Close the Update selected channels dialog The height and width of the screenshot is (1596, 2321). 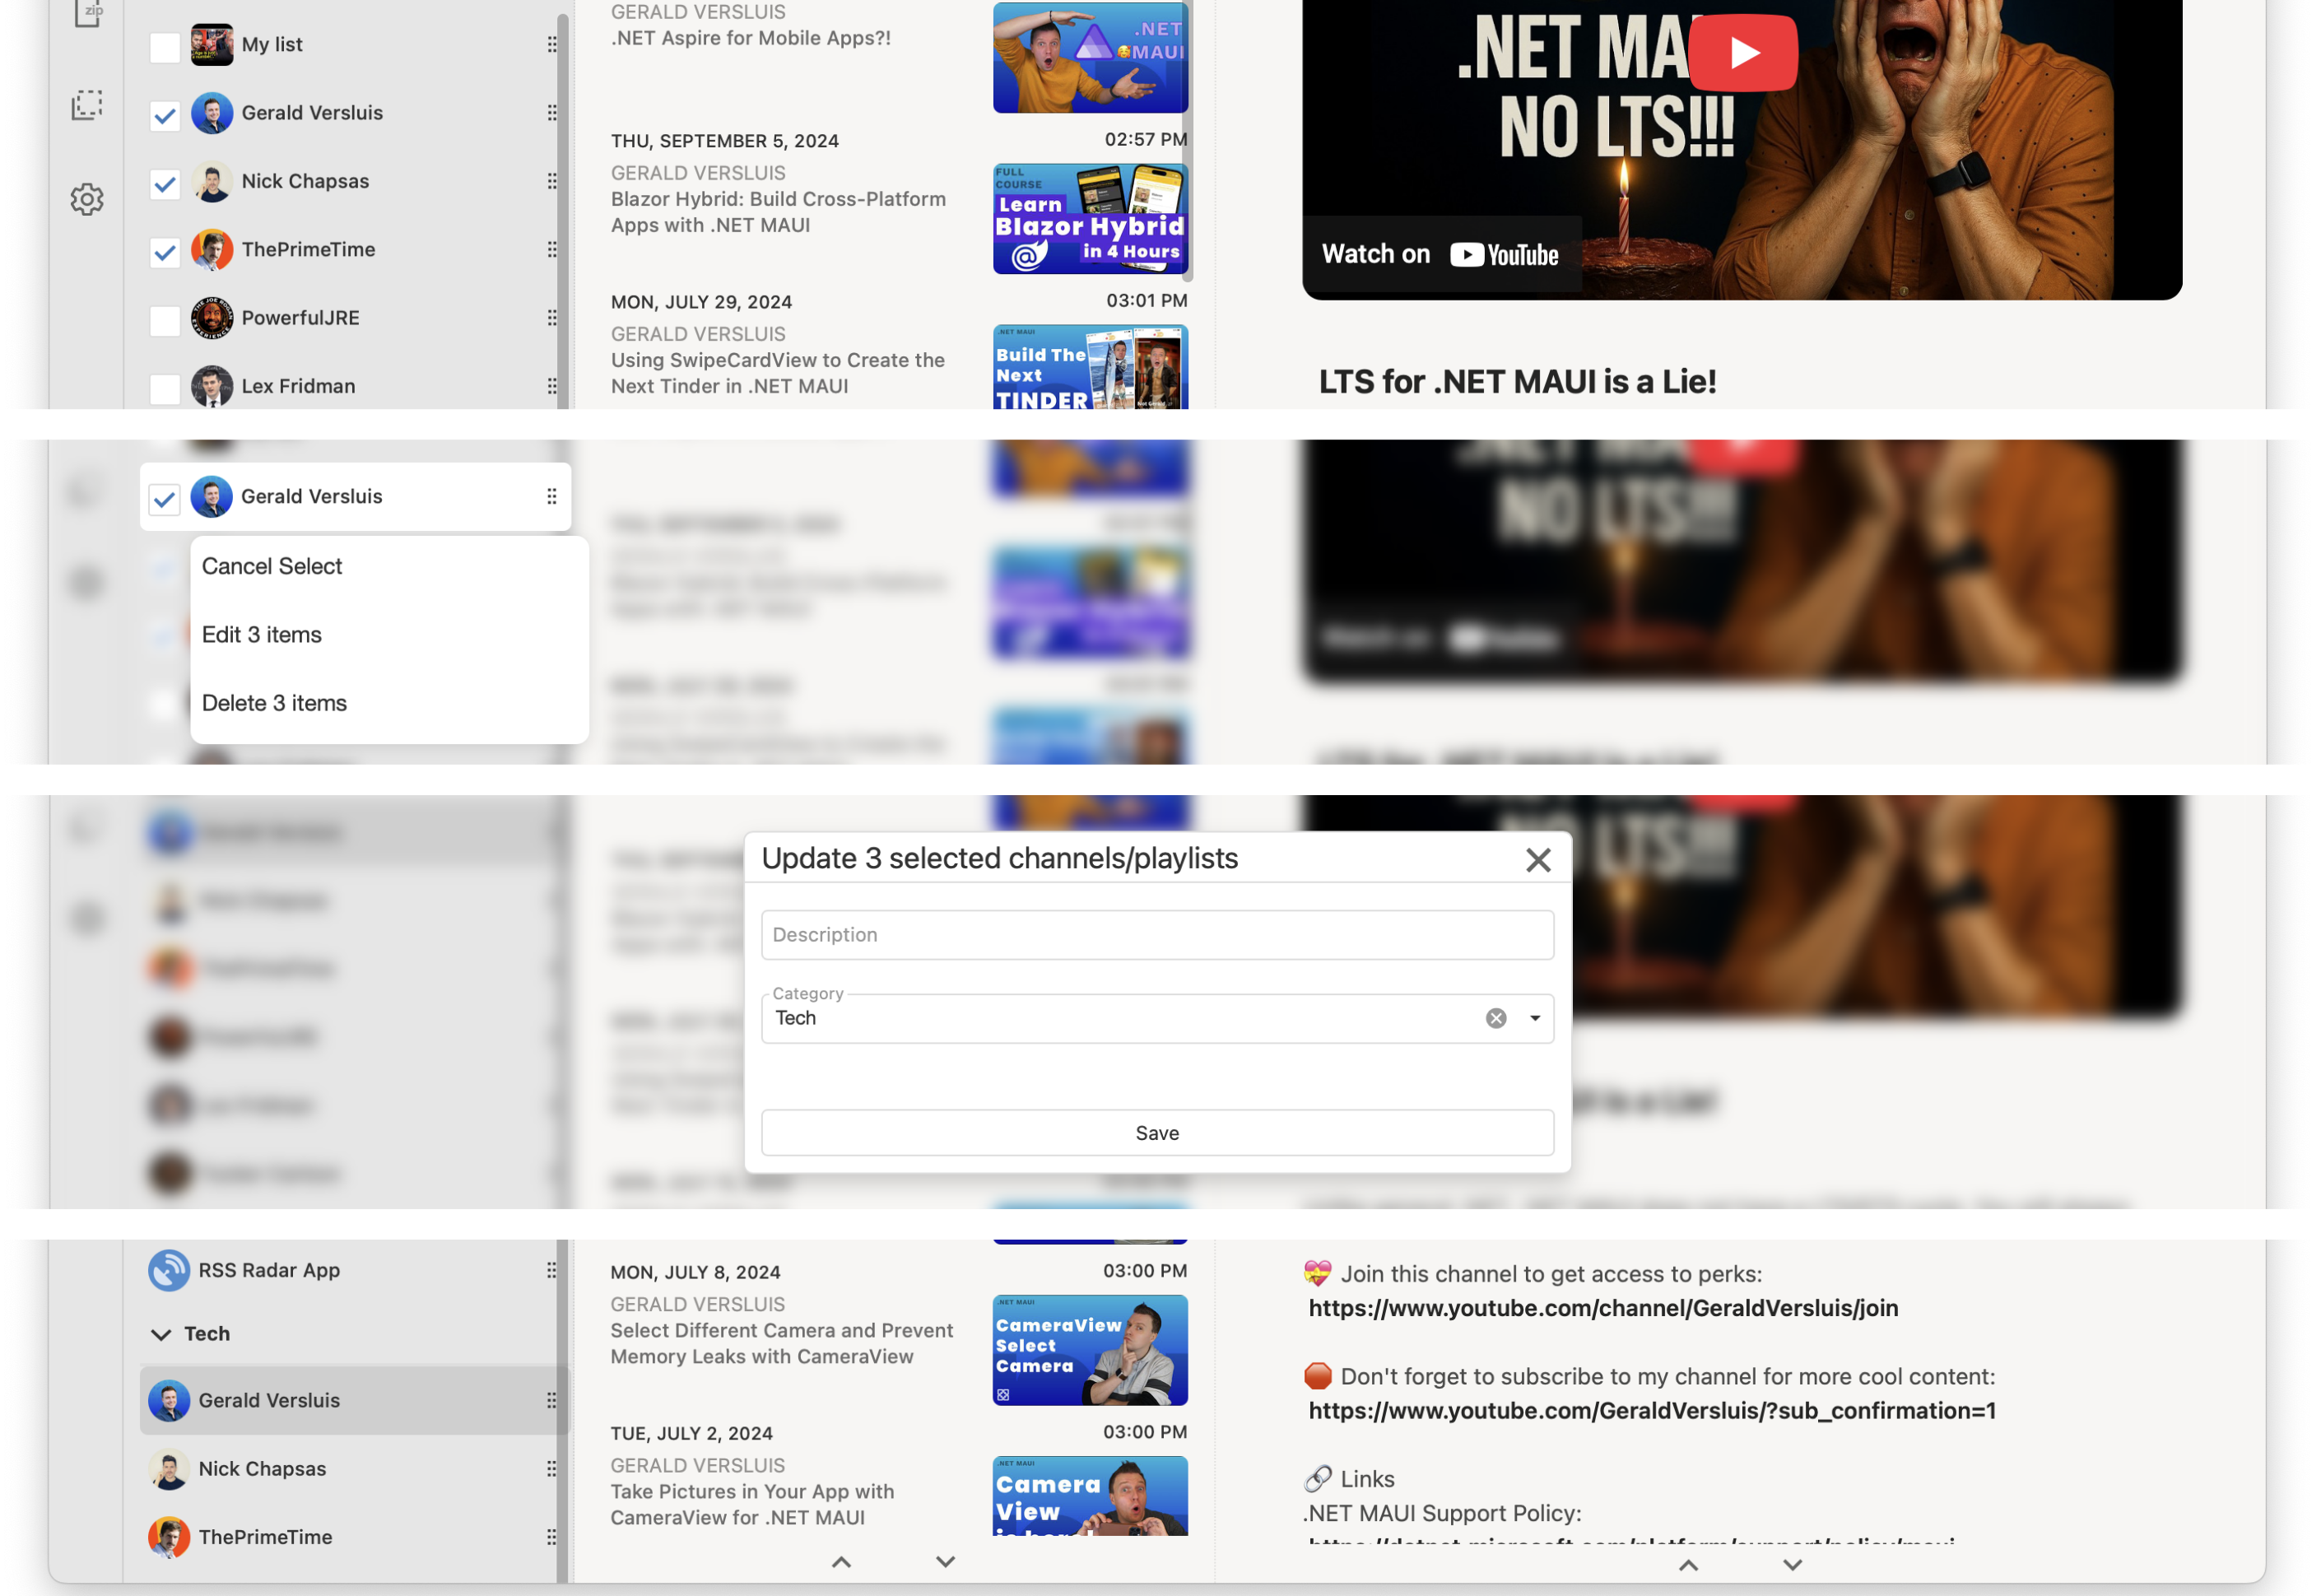(x=1538, y=860)
